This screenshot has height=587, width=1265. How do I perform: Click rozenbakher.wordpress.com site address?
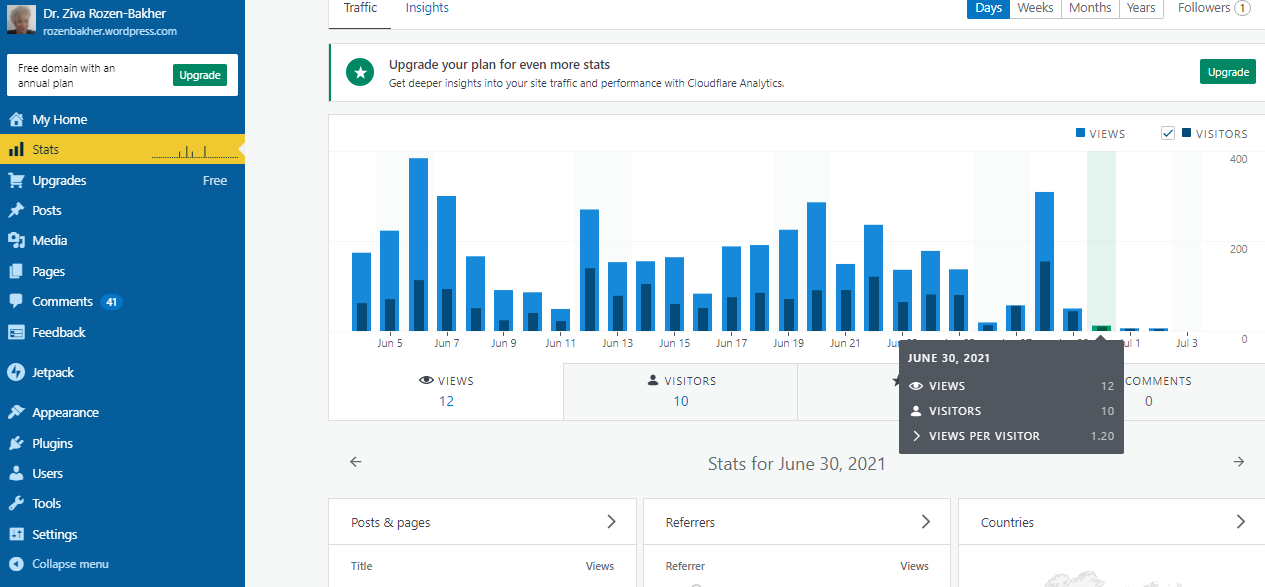pyautogui.click(x=110, y=31)
